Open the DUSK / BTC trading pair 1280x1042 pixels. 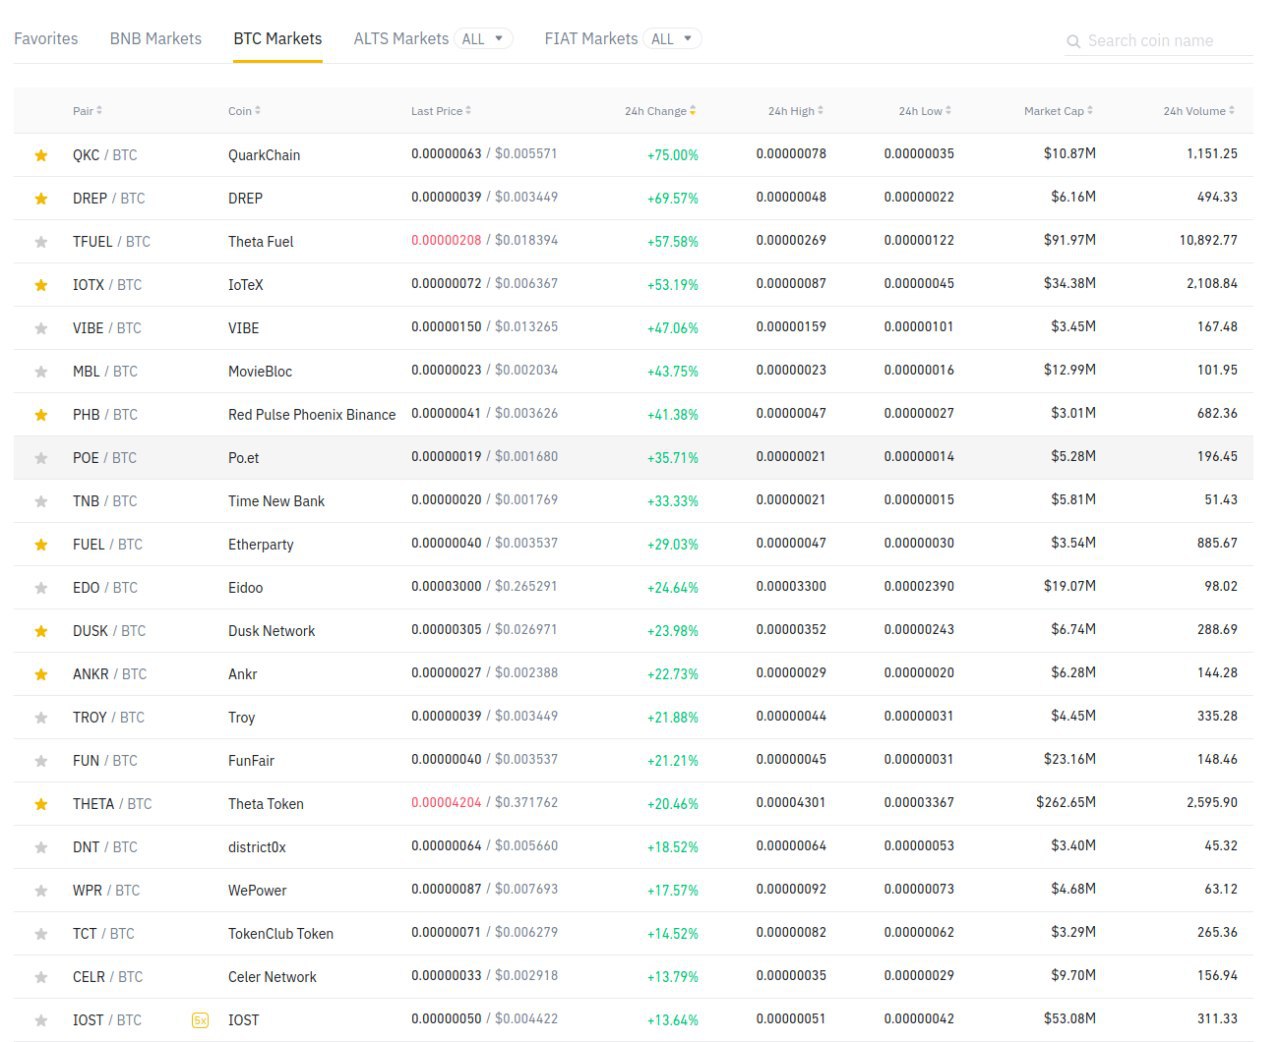(109, 631)
